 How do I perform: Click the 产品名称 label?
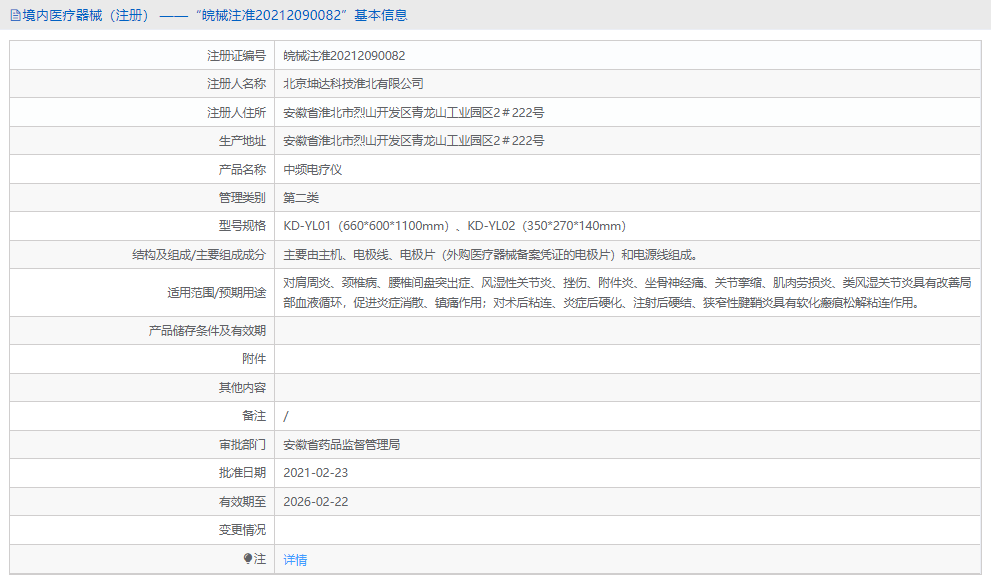(x=243, y=169)
